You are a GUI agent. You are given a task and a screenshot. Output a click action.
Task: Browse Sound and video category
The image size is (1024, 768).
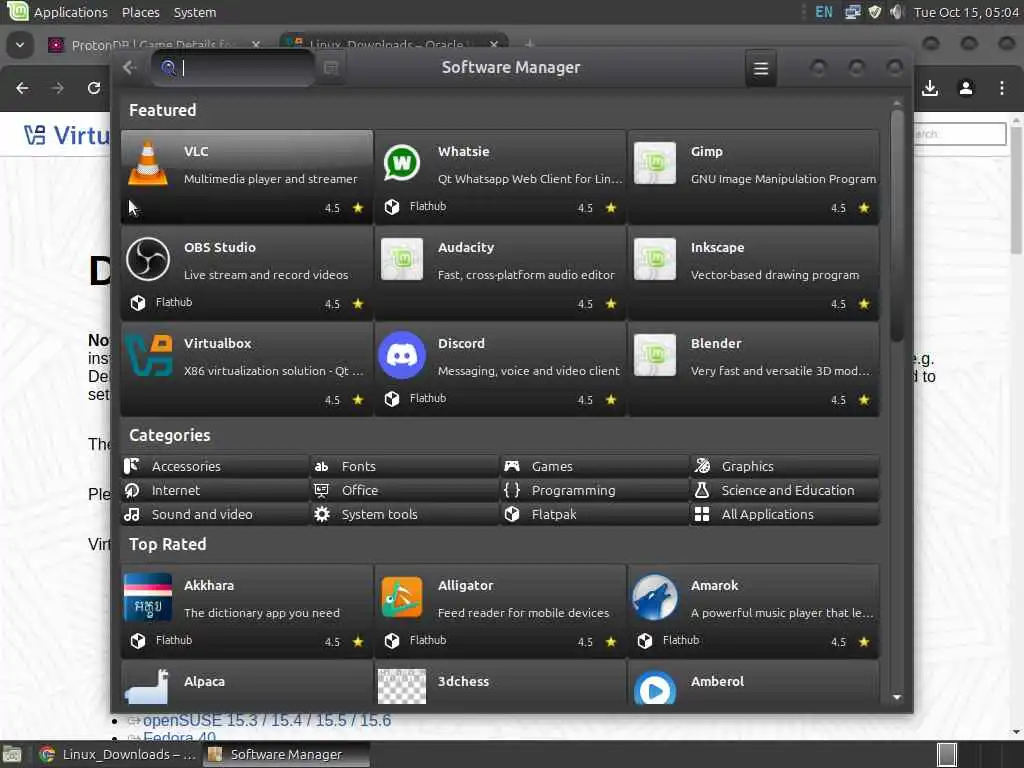click(215, 515)
